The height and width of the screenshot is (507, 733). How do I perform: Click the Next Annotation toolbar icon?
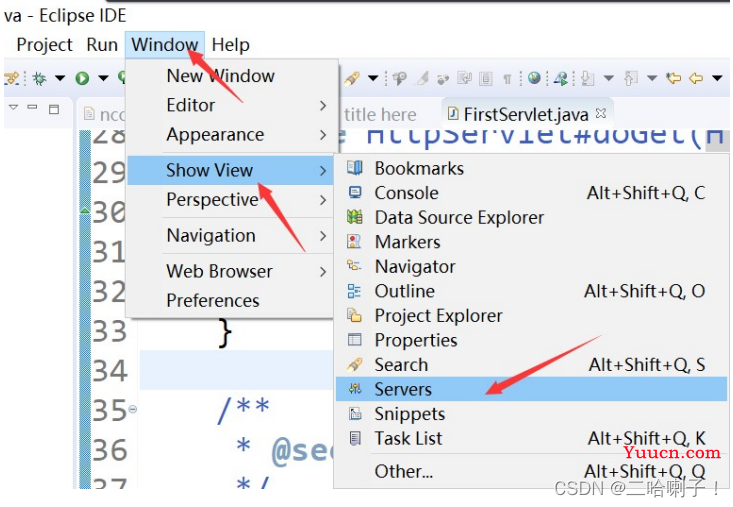tap(587, 79)
